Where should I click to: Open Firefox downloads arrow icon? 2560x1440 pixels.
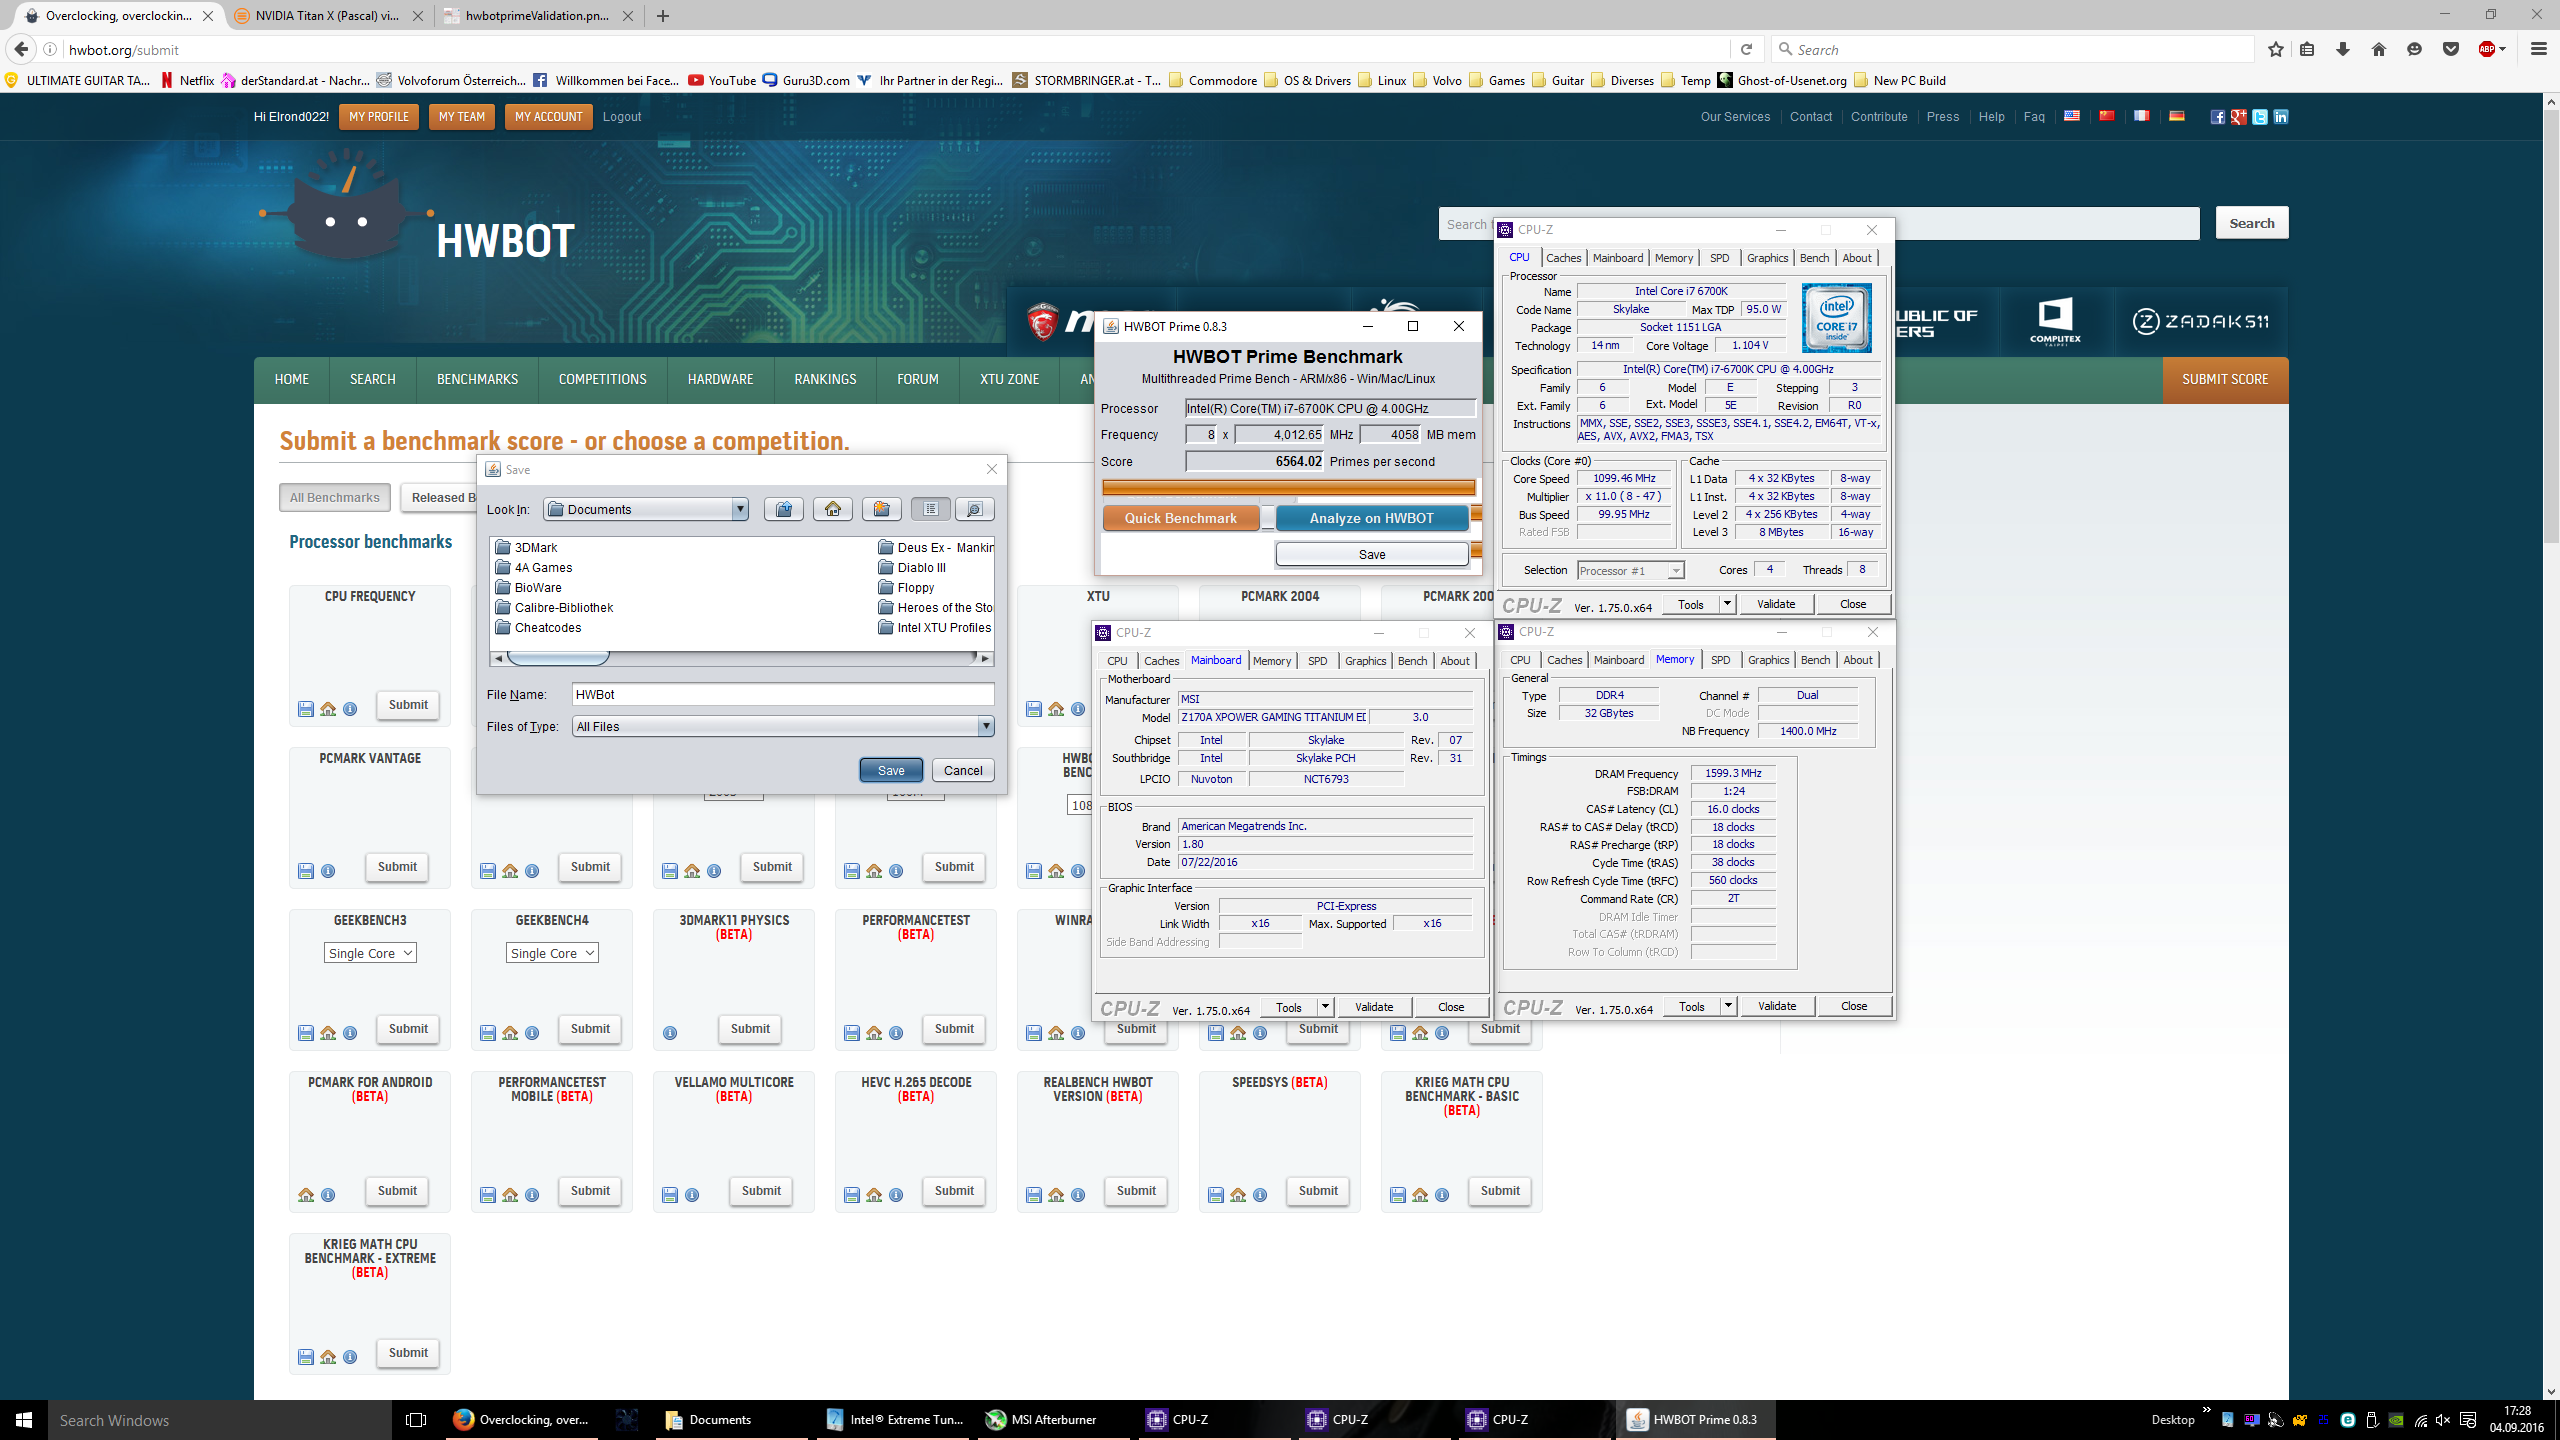[x=2342, y=49]
